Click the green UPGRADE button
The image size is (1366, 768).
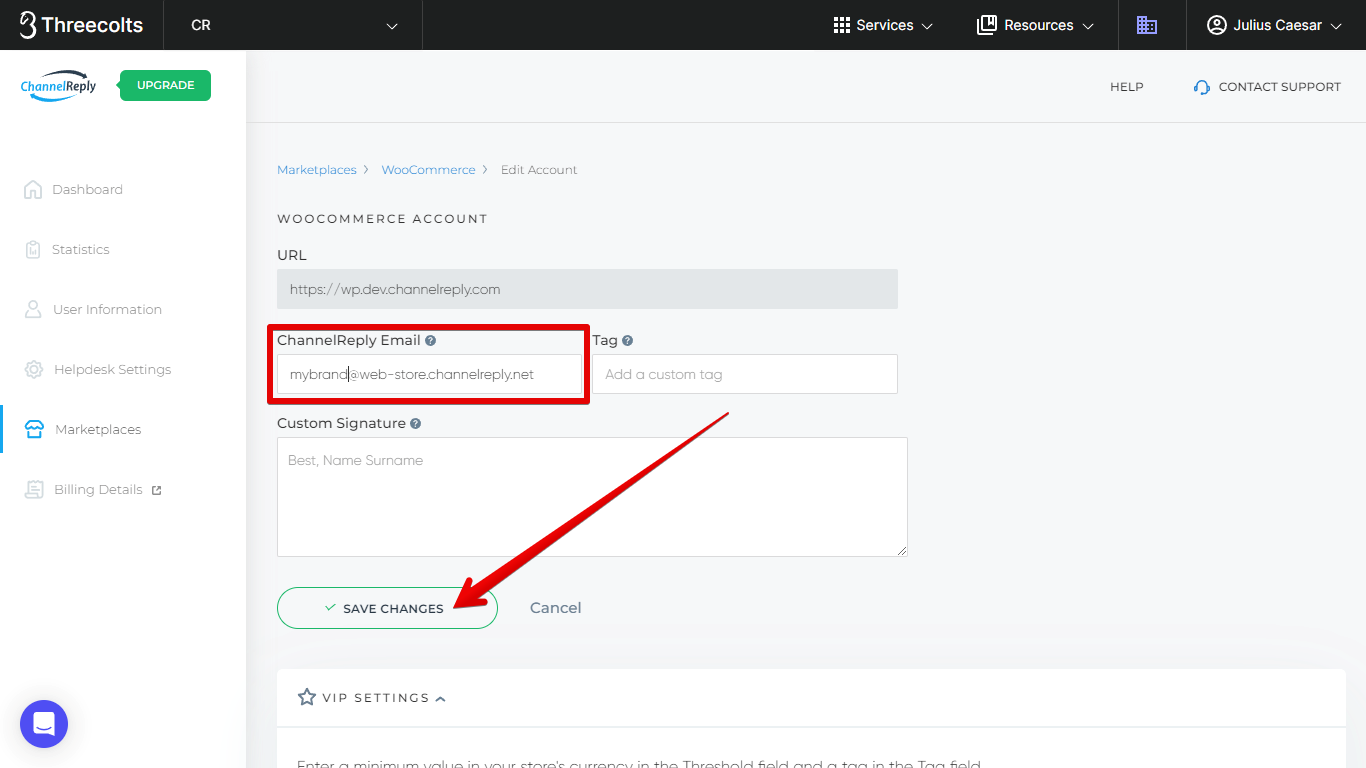[165, 85]
